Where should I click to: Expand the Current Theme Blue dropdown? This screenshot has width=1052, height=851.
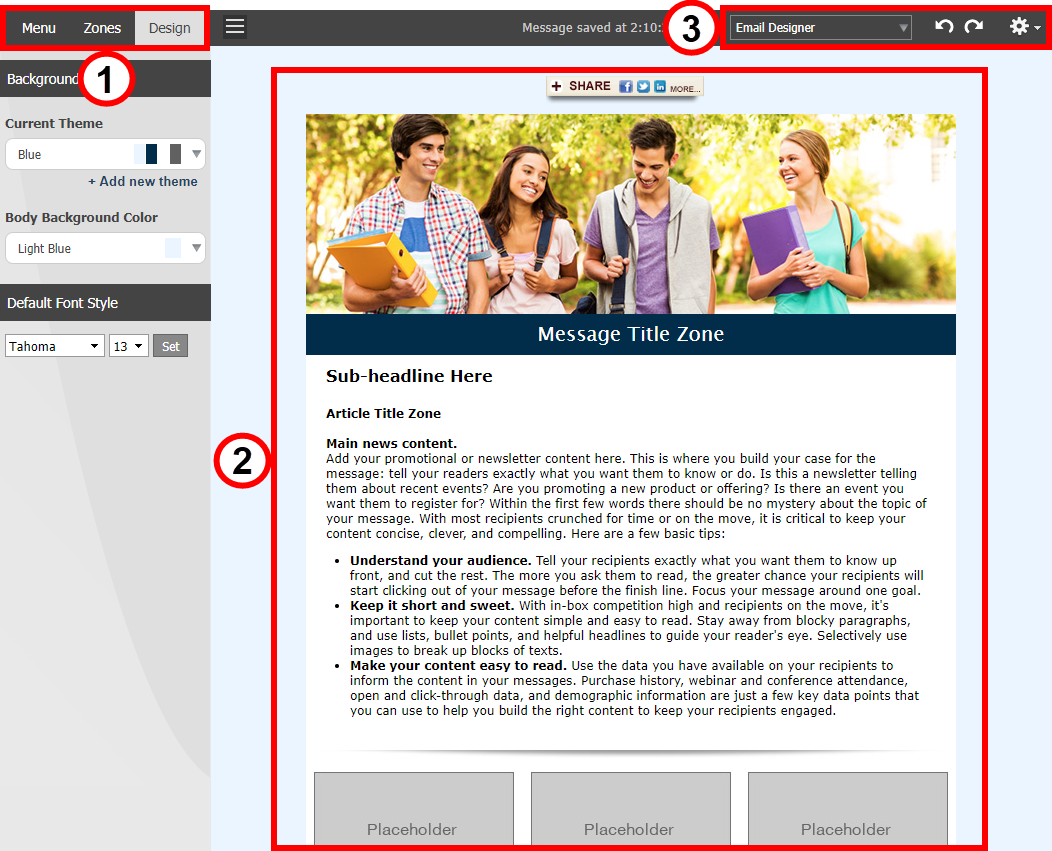pos(105,154)
